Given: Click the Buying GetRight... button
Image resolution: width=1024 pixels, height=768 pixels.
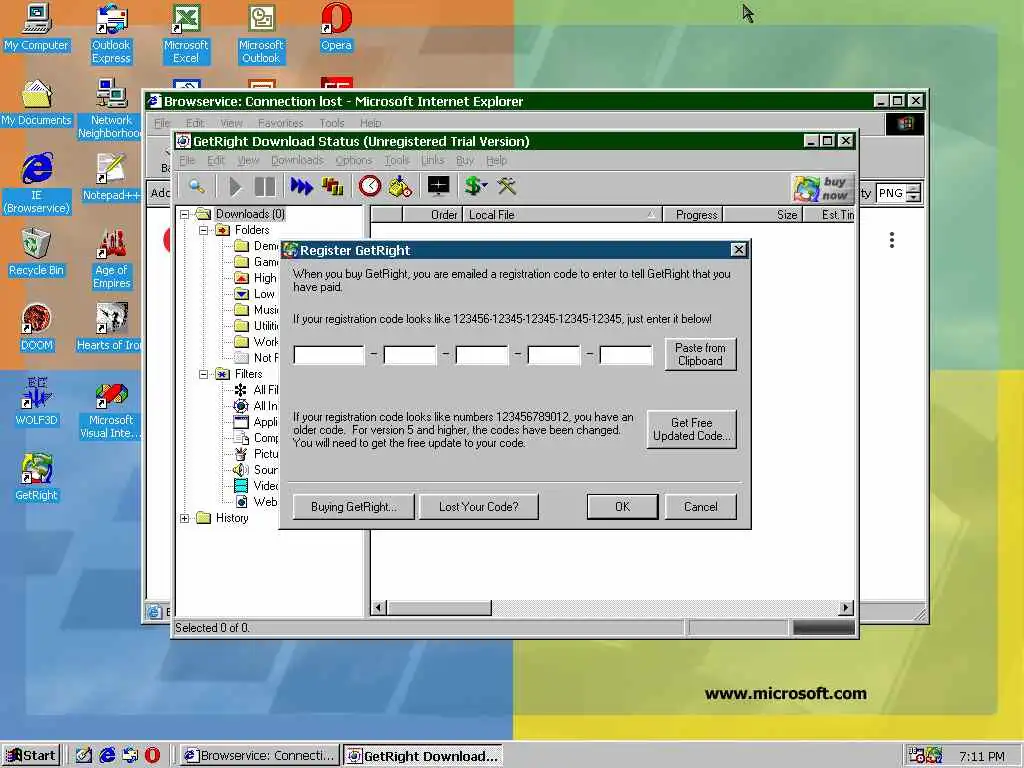Looking at the screenshot, I should 353,507.
